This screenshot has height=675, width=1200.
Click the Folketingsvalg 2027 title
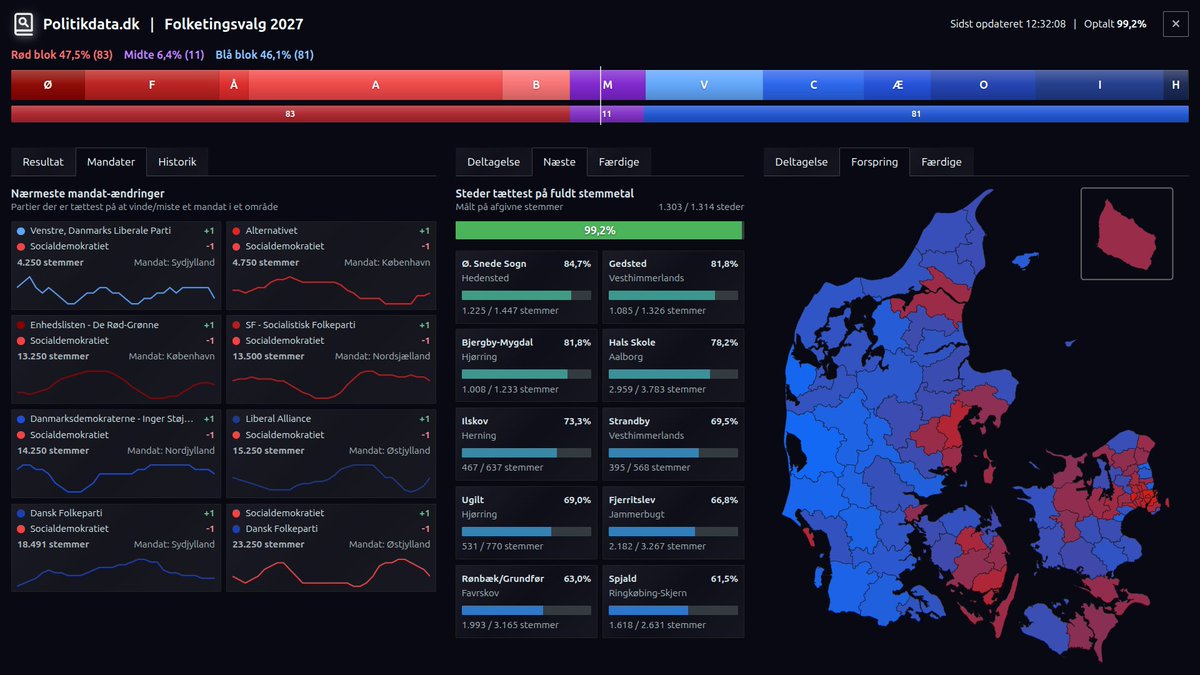coord(234,24)
